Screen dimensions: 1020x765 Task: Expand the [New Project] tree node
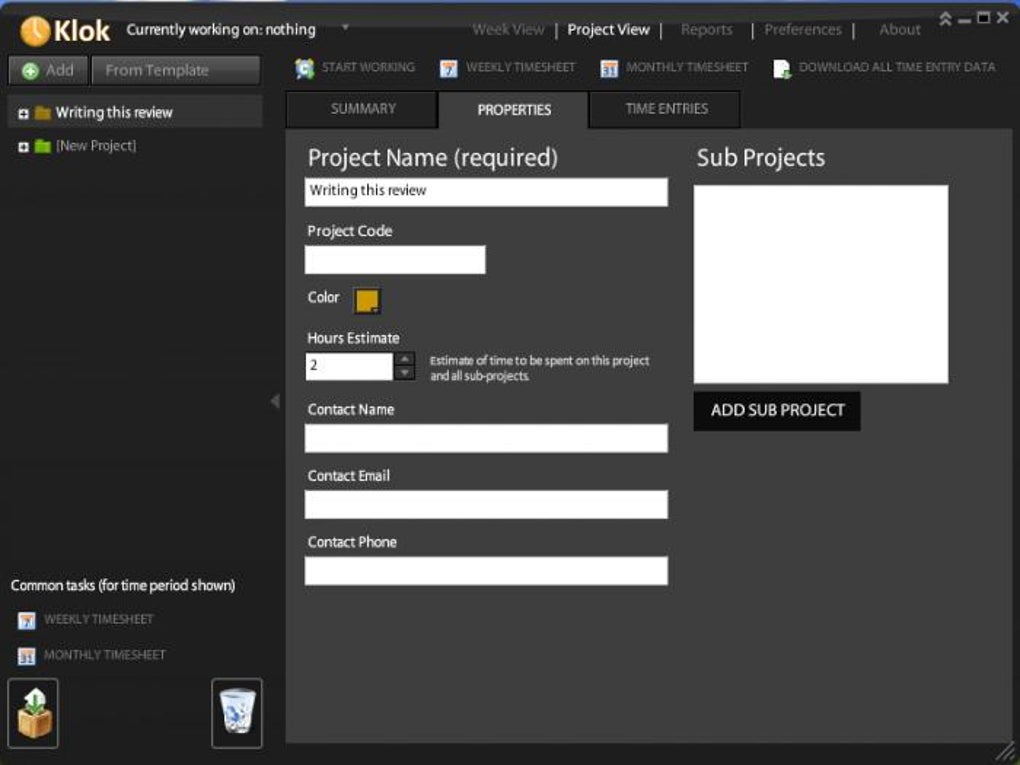click(x=23, y=147)
